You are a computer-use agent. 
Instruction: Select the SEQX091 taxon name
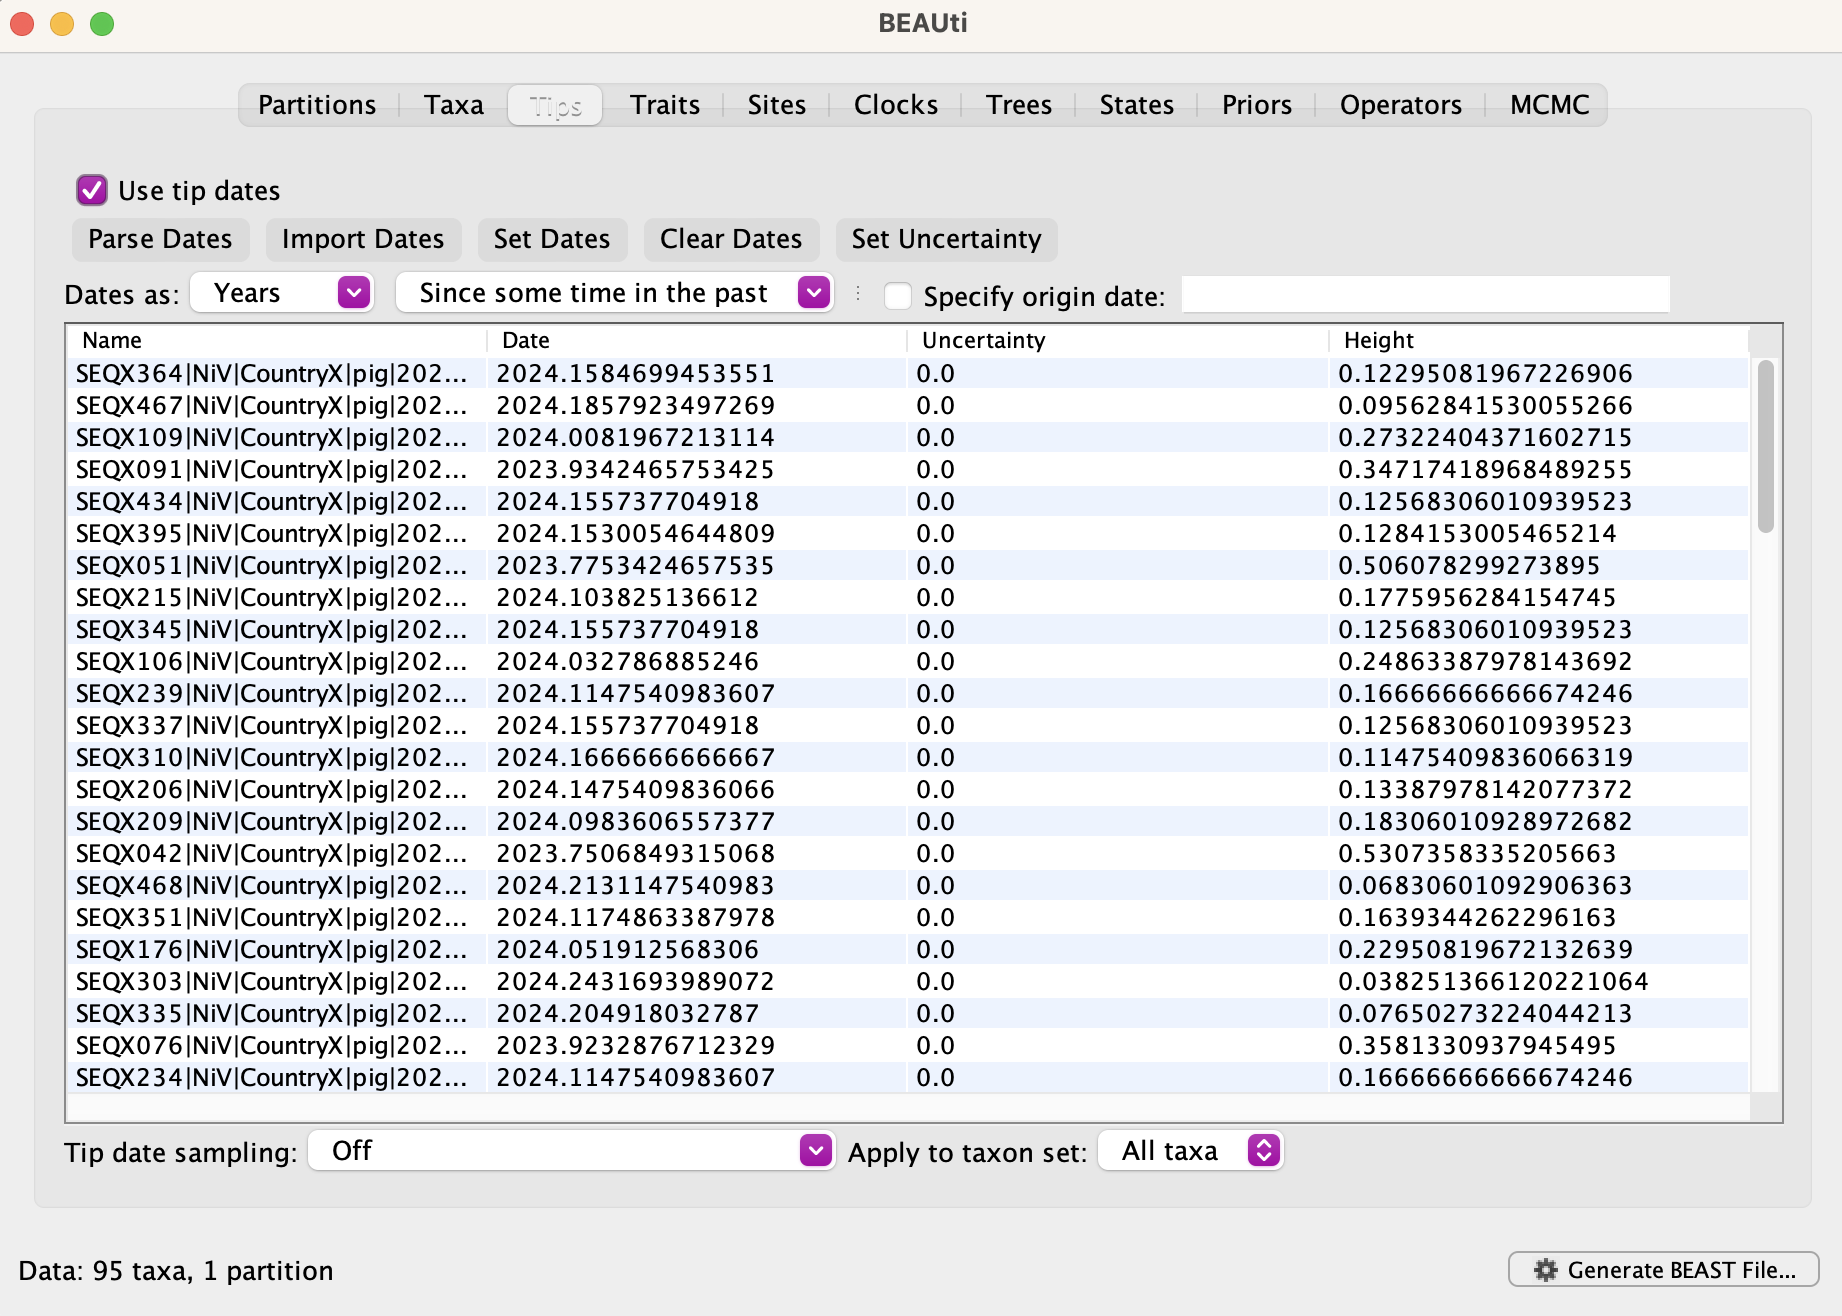[271, 469]
